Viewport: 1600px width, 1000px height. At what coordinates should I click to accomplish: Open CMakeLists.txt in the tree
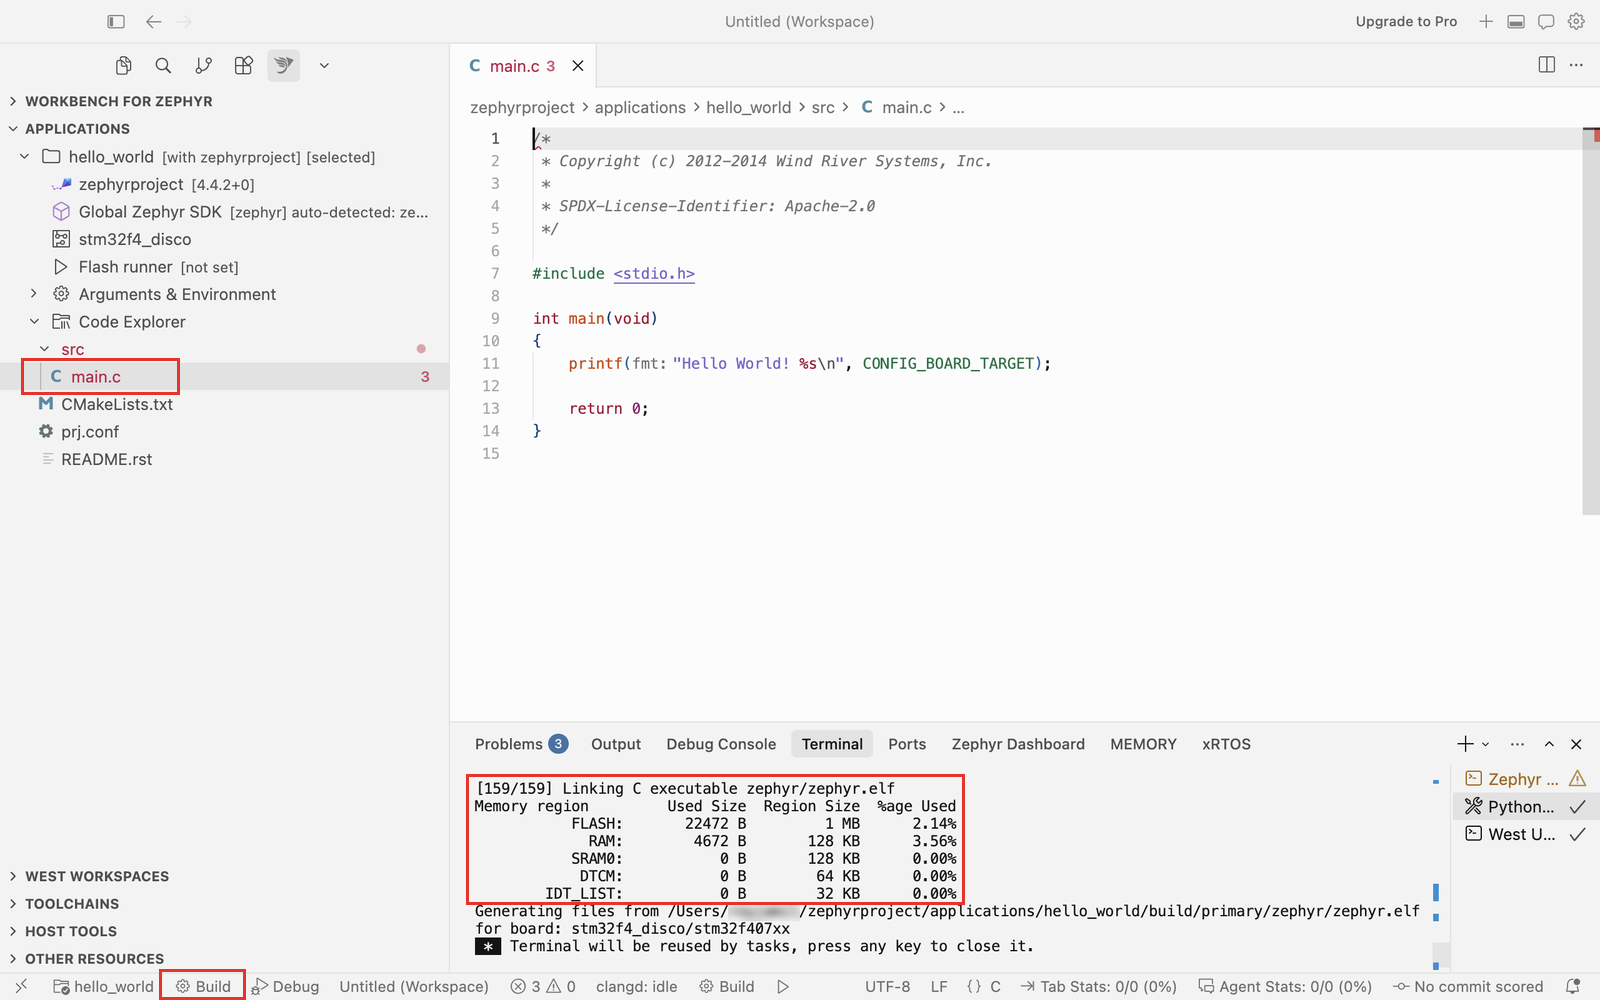117,404
